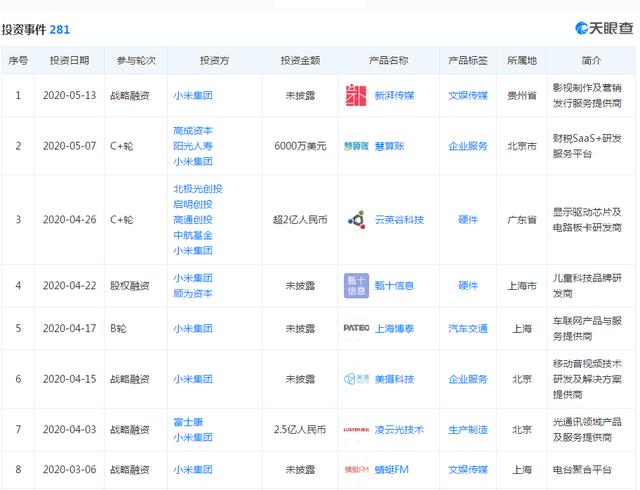Click the 高成资本 investor link
Viewport: 640px width, 490px height.
pos(193,131)
